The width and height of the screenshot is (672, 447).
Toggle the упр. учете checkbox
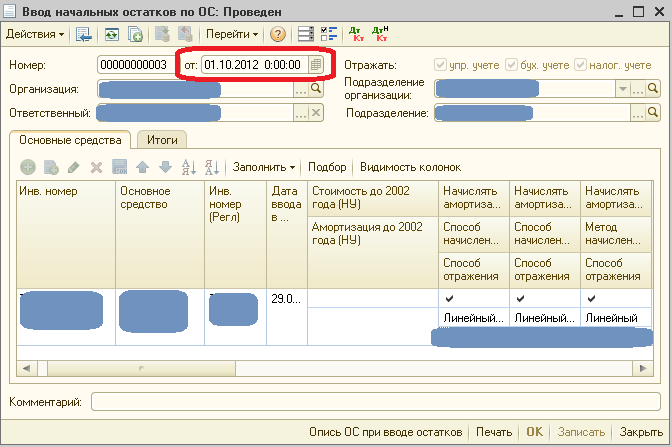click(x=440, y=65)
